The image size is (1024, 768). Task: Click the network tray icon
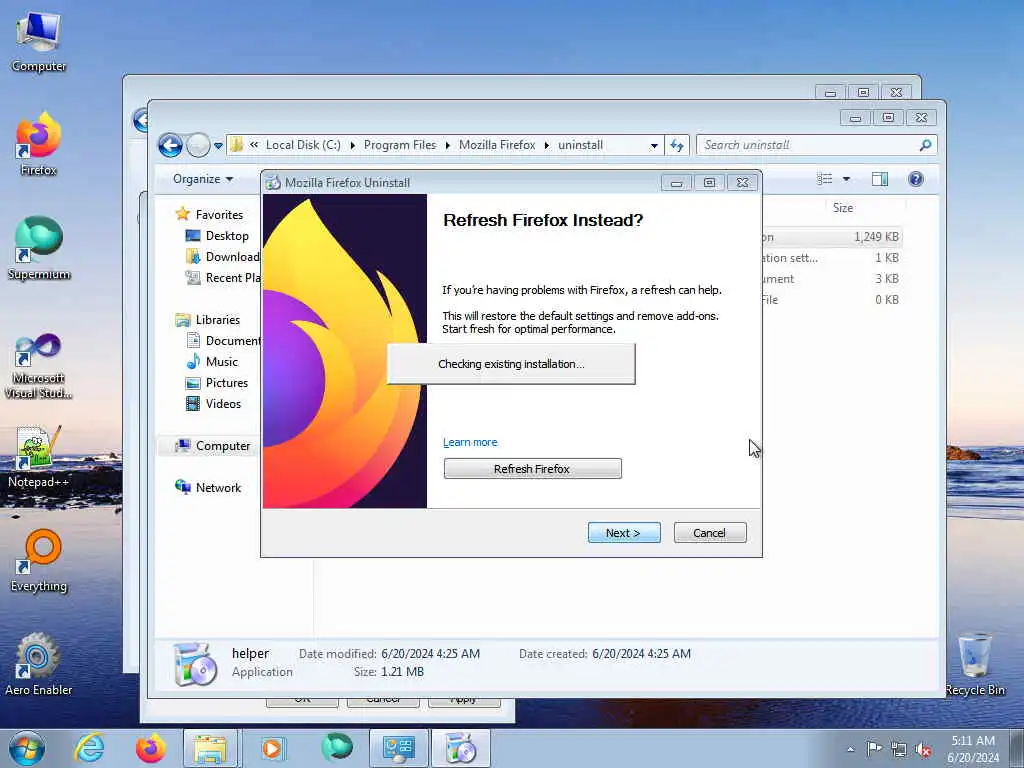pyautogui.click(x=899, y=749)
